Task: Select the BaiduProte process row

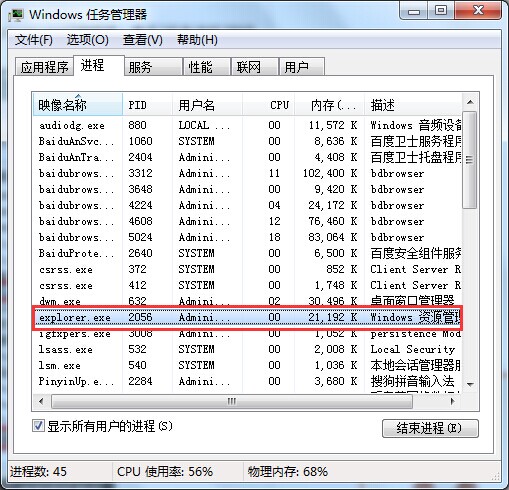Action: coord(248,253)
